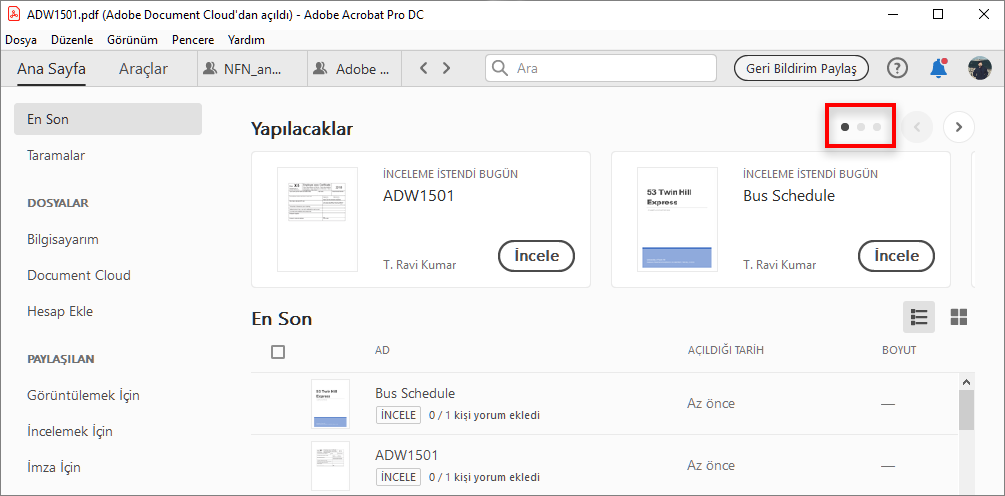Go to next open document tab

[x=446, y=68]
